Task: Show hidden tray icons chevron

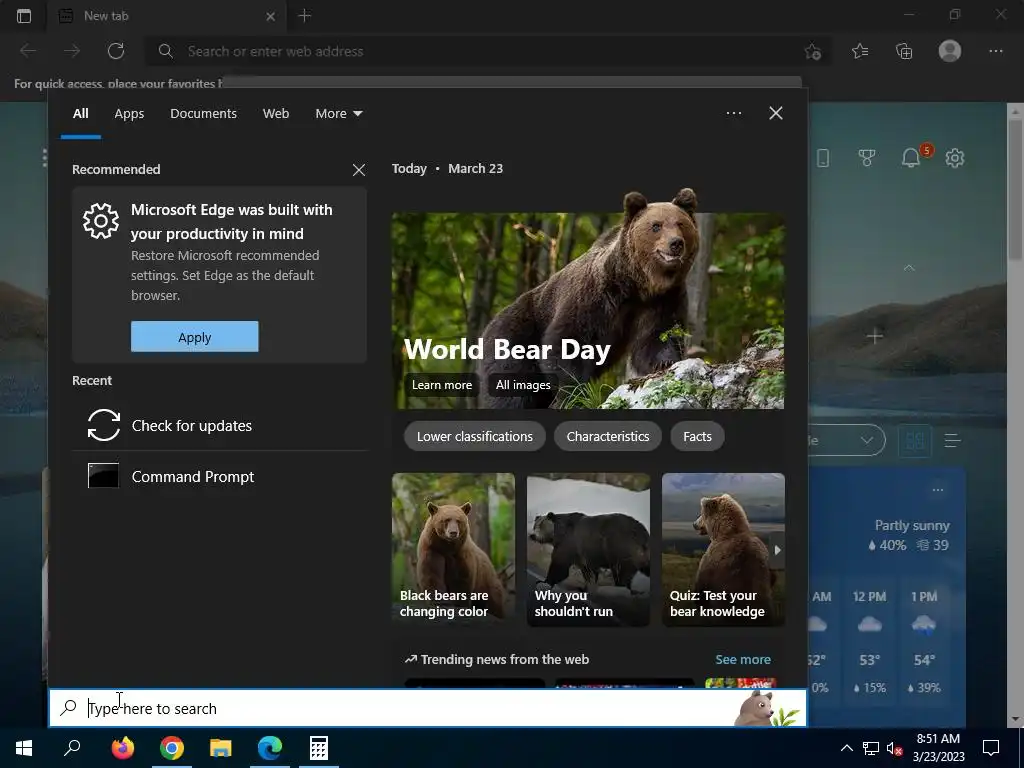Action: click(x=846, y=748)
